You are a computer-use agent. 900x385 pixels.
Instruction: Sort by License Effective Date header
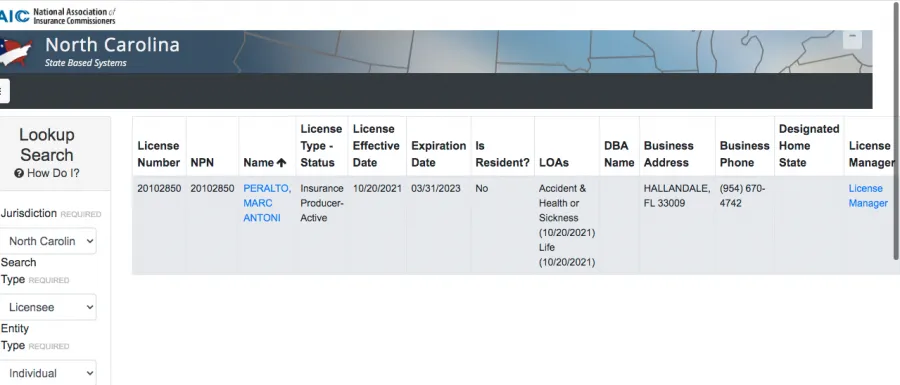tap(376, 146)
